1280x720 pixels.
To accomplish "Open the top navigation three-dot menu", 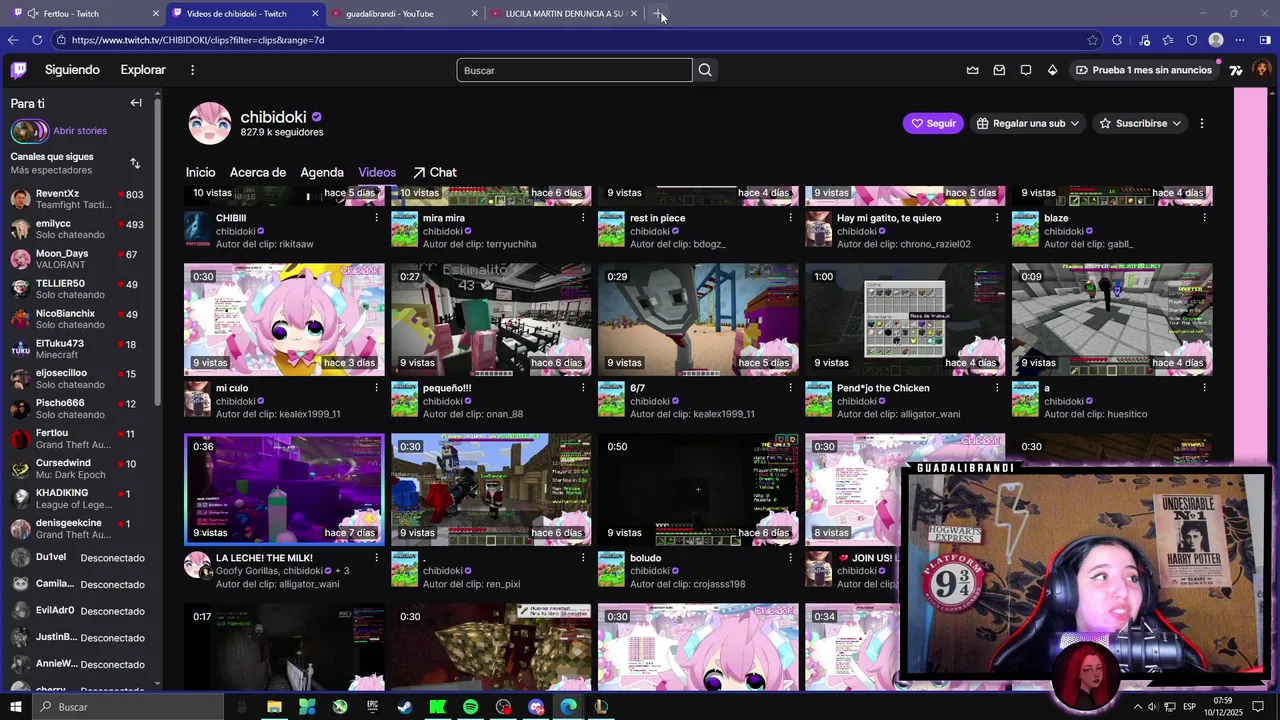I will 192,70.
